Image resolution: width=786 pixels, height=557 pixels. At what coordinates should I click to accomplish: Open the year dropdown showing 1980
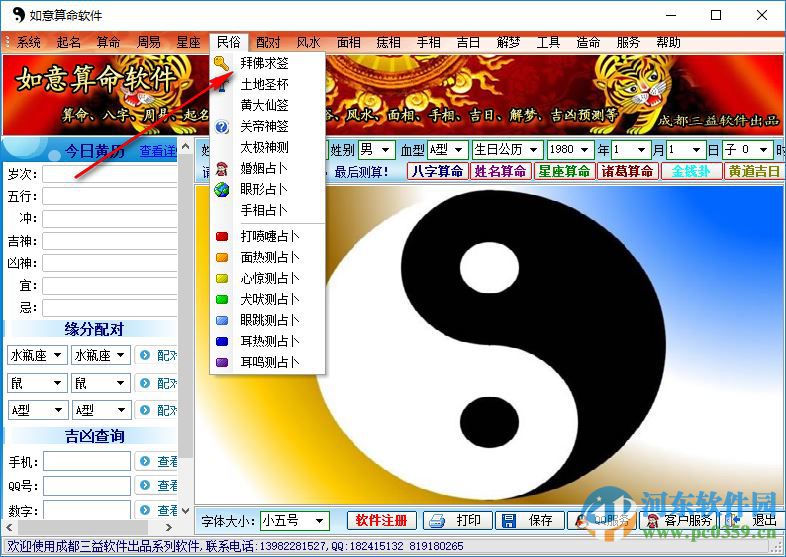point(584,150)
